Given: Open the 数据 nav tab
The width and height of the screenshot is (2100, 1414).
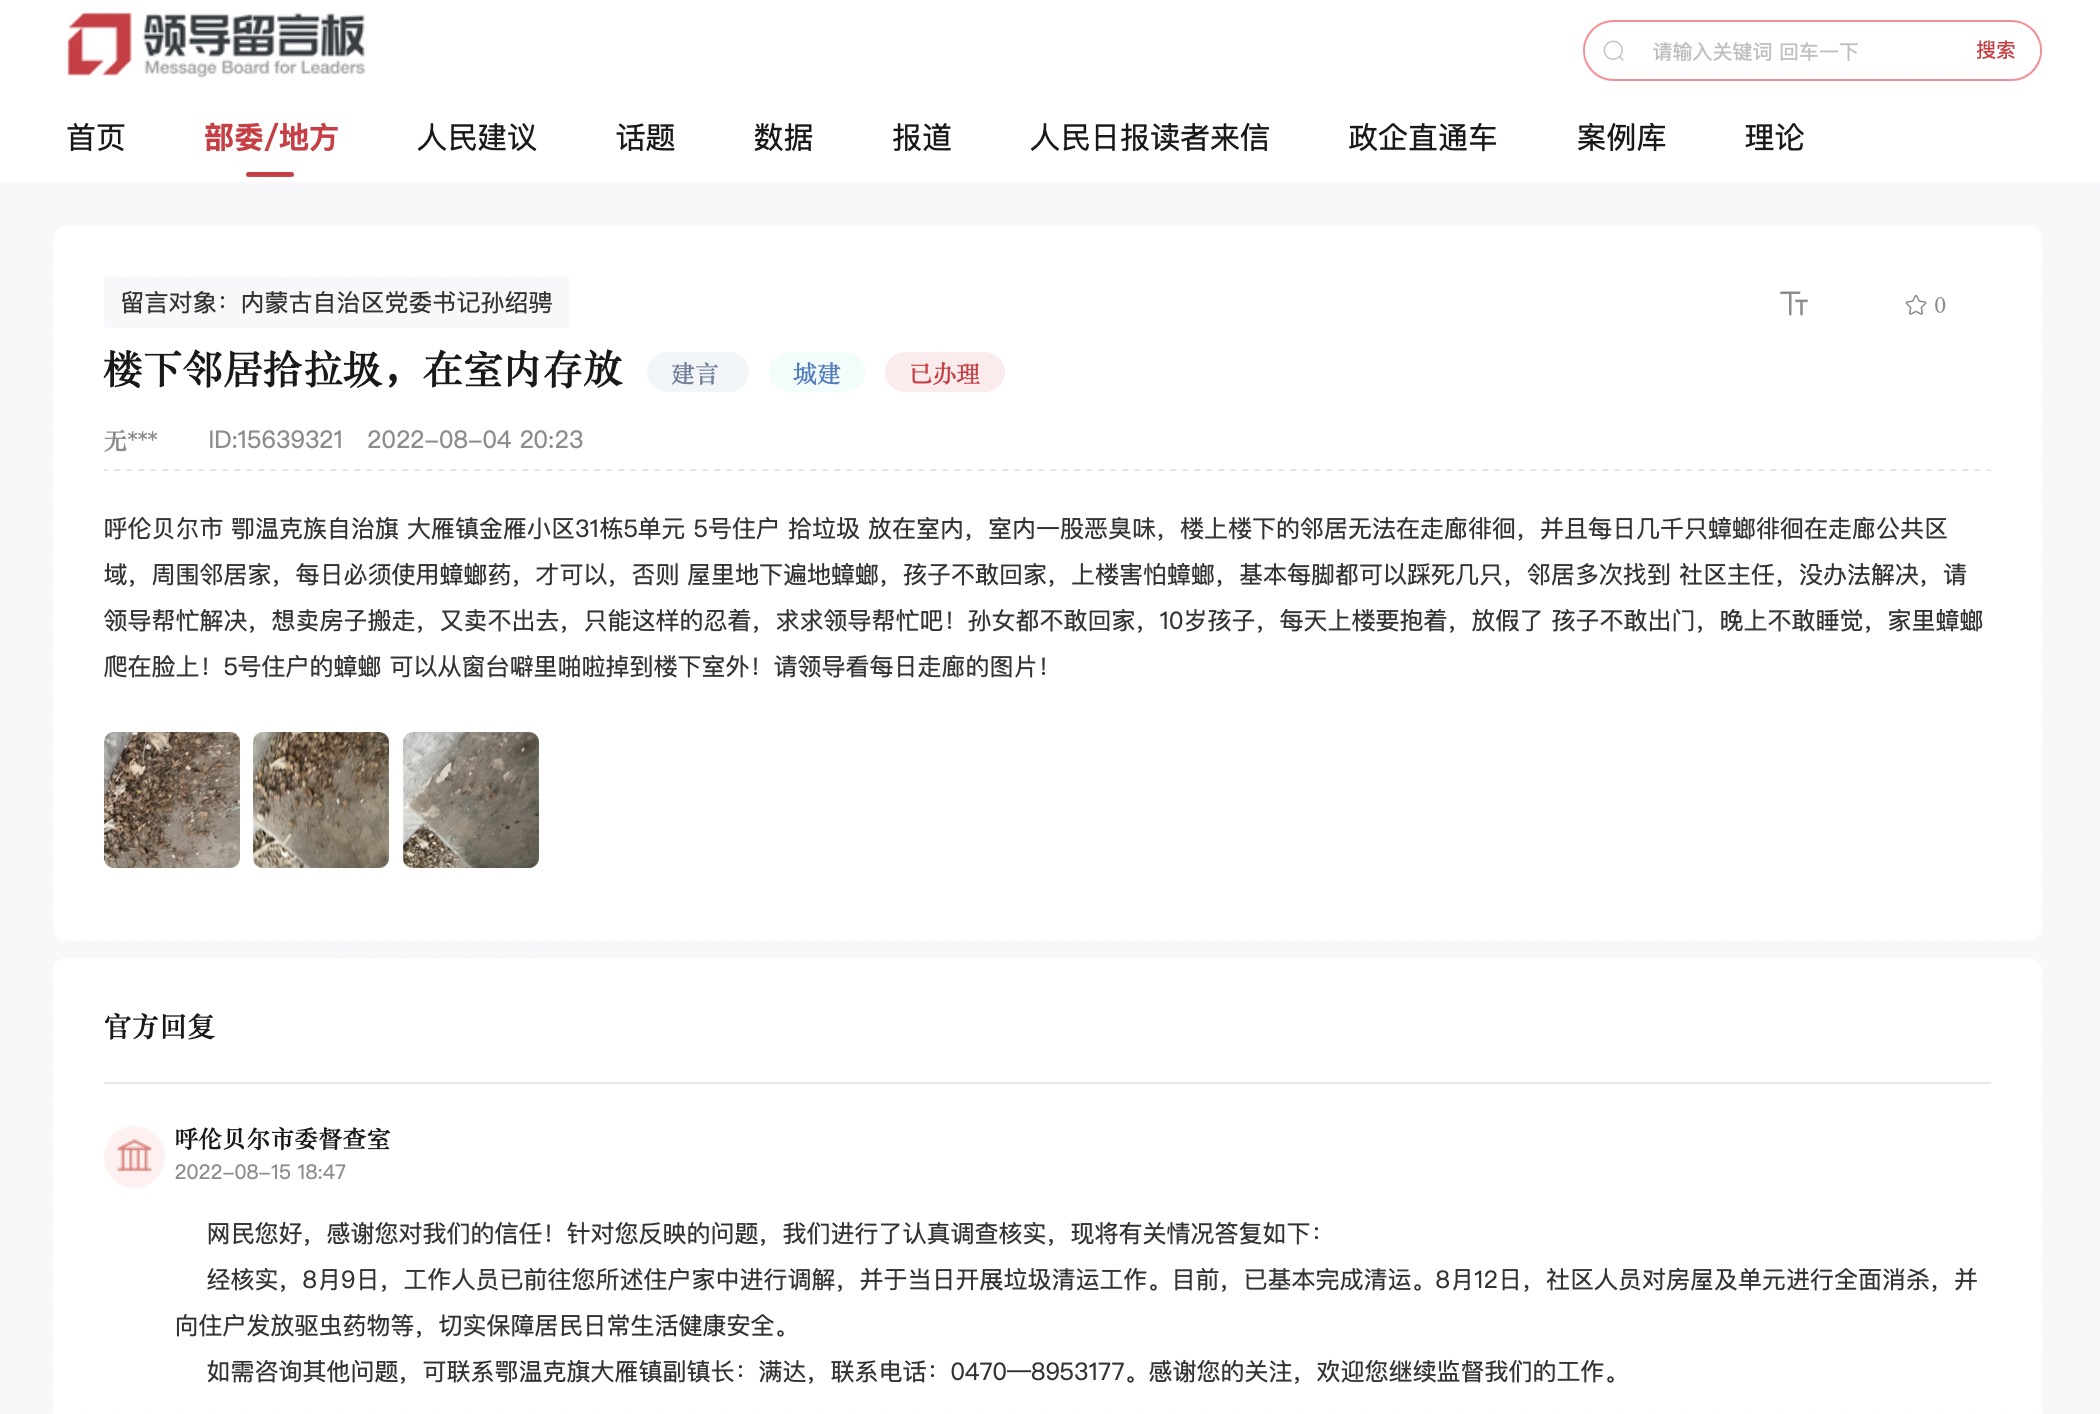Looking at the screenshot, I should coord(783,137).
